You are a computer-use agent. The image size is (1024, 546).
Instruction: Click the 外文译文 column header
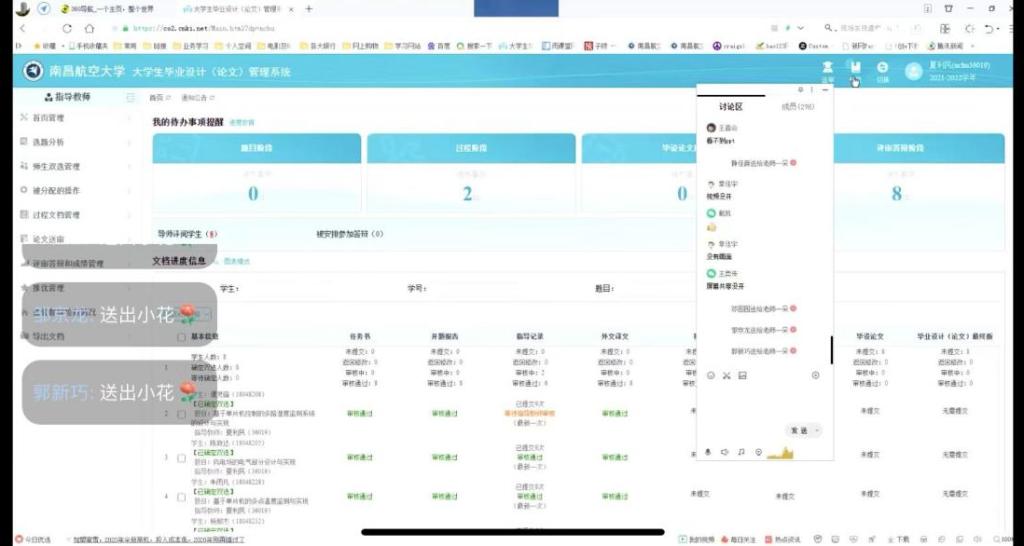click(615, 337)
